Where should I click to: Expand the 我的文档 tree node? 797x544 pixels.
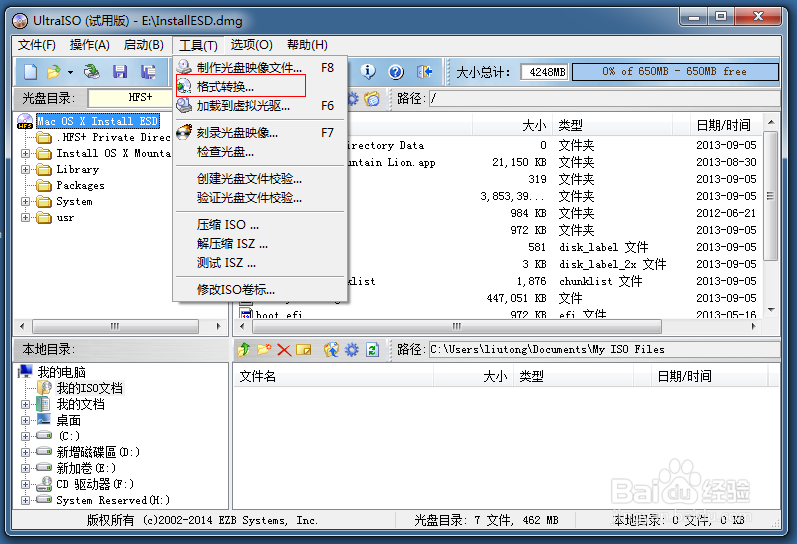coord(25,405)
